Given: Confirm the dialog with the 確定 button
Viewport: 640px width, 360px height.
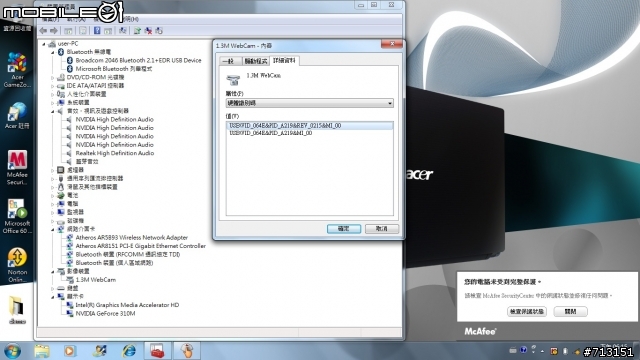Looking at the screenshot, I should (344, 229).
